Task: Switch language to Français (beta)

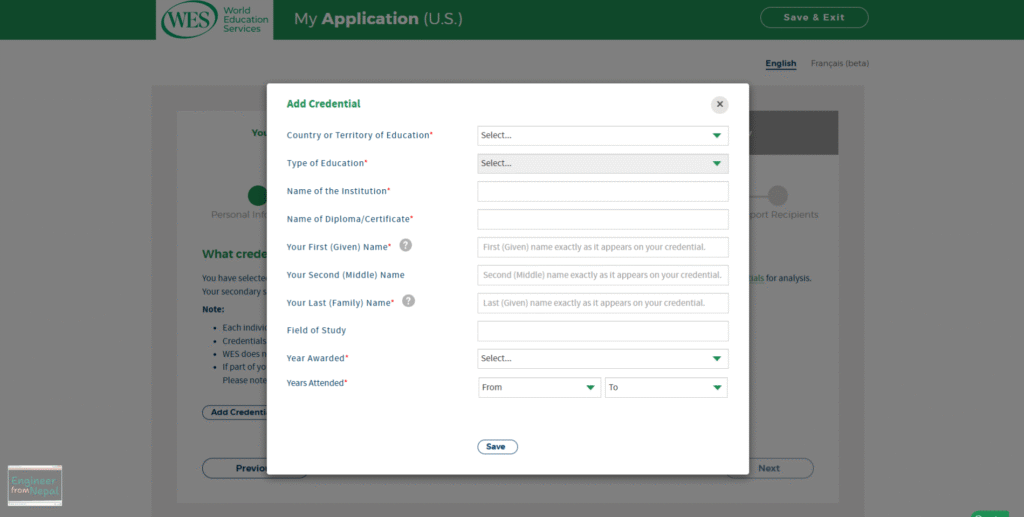Action: coord(840,63)
